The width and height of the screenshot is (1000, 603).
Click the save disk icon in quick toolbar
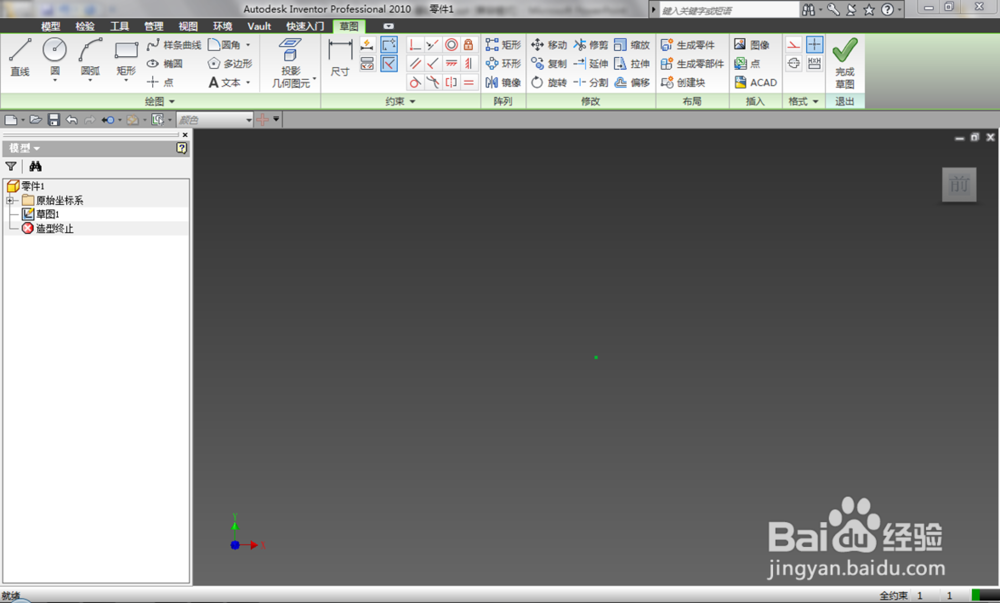point(54,120)
